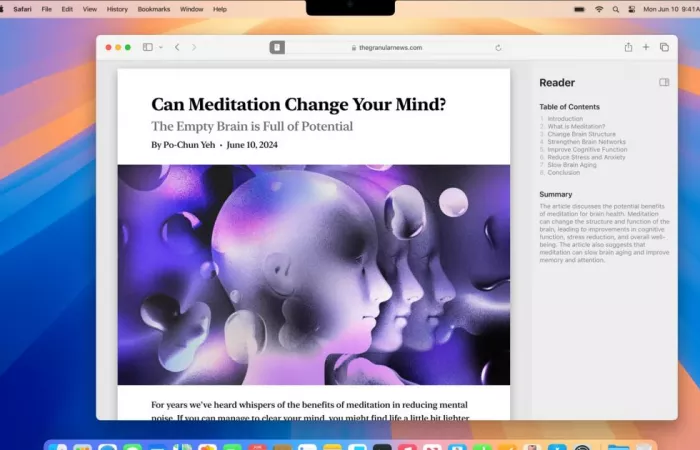The image size is (700, 450).
Task: Jump to "What is Meditation?" section
Action: click(576, 126)
